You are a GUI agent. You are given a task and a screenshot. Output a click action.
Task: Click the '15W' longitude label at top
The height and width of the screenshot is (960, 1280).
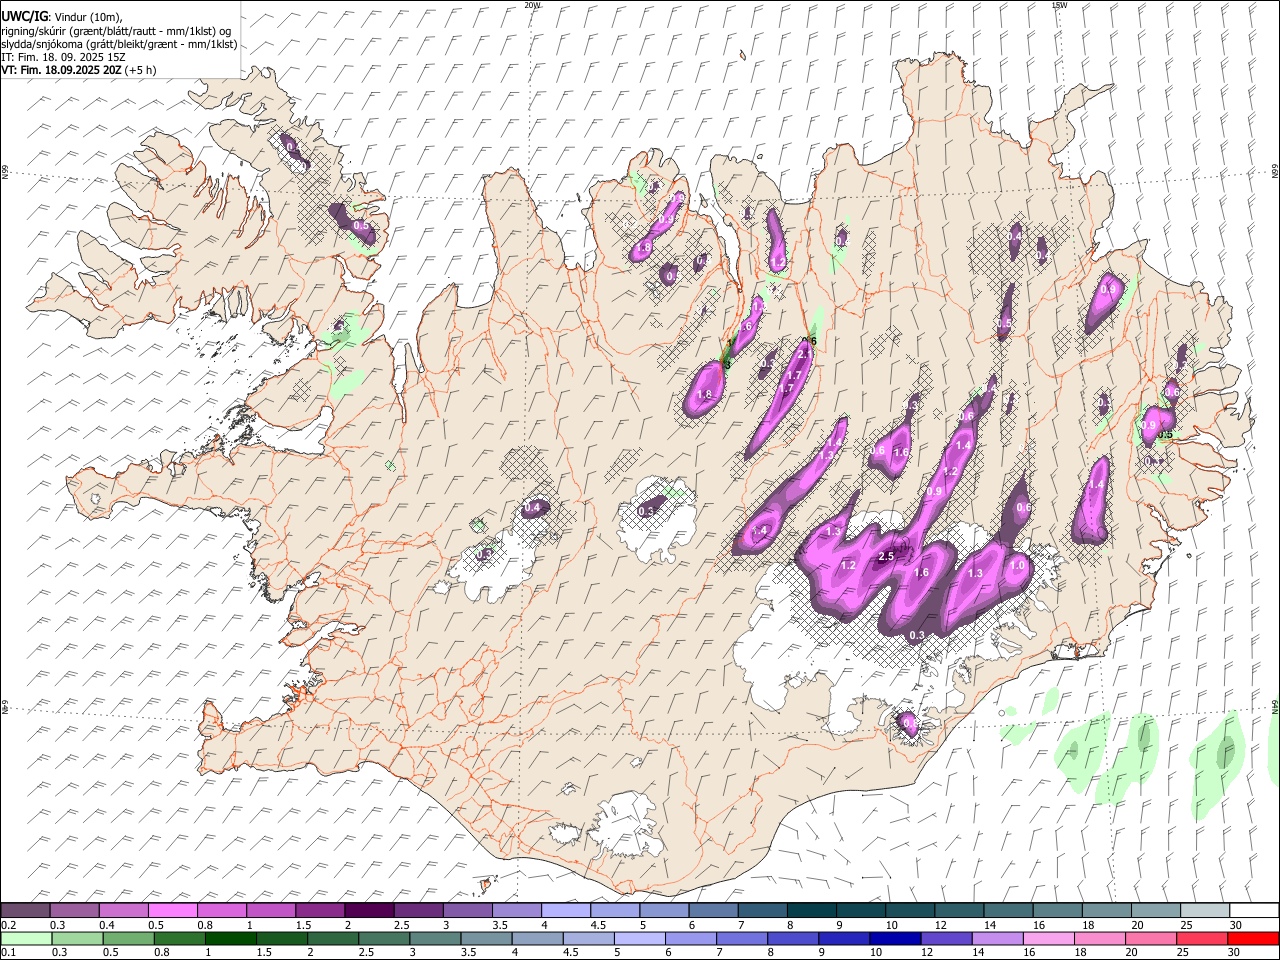click(1059, 5)
